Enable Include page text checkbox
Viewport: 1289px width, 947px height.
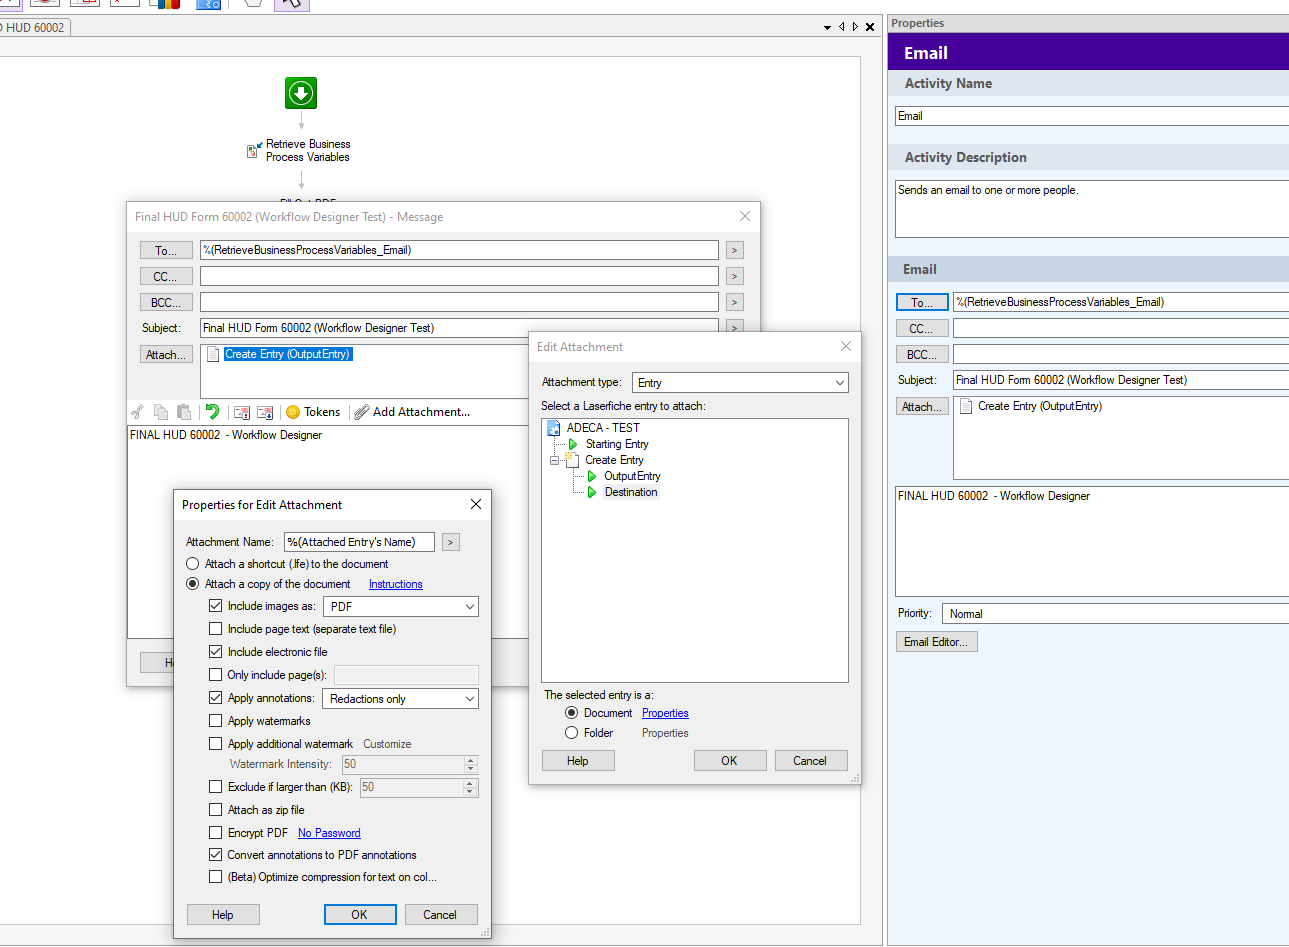click(x=216, y=629)
